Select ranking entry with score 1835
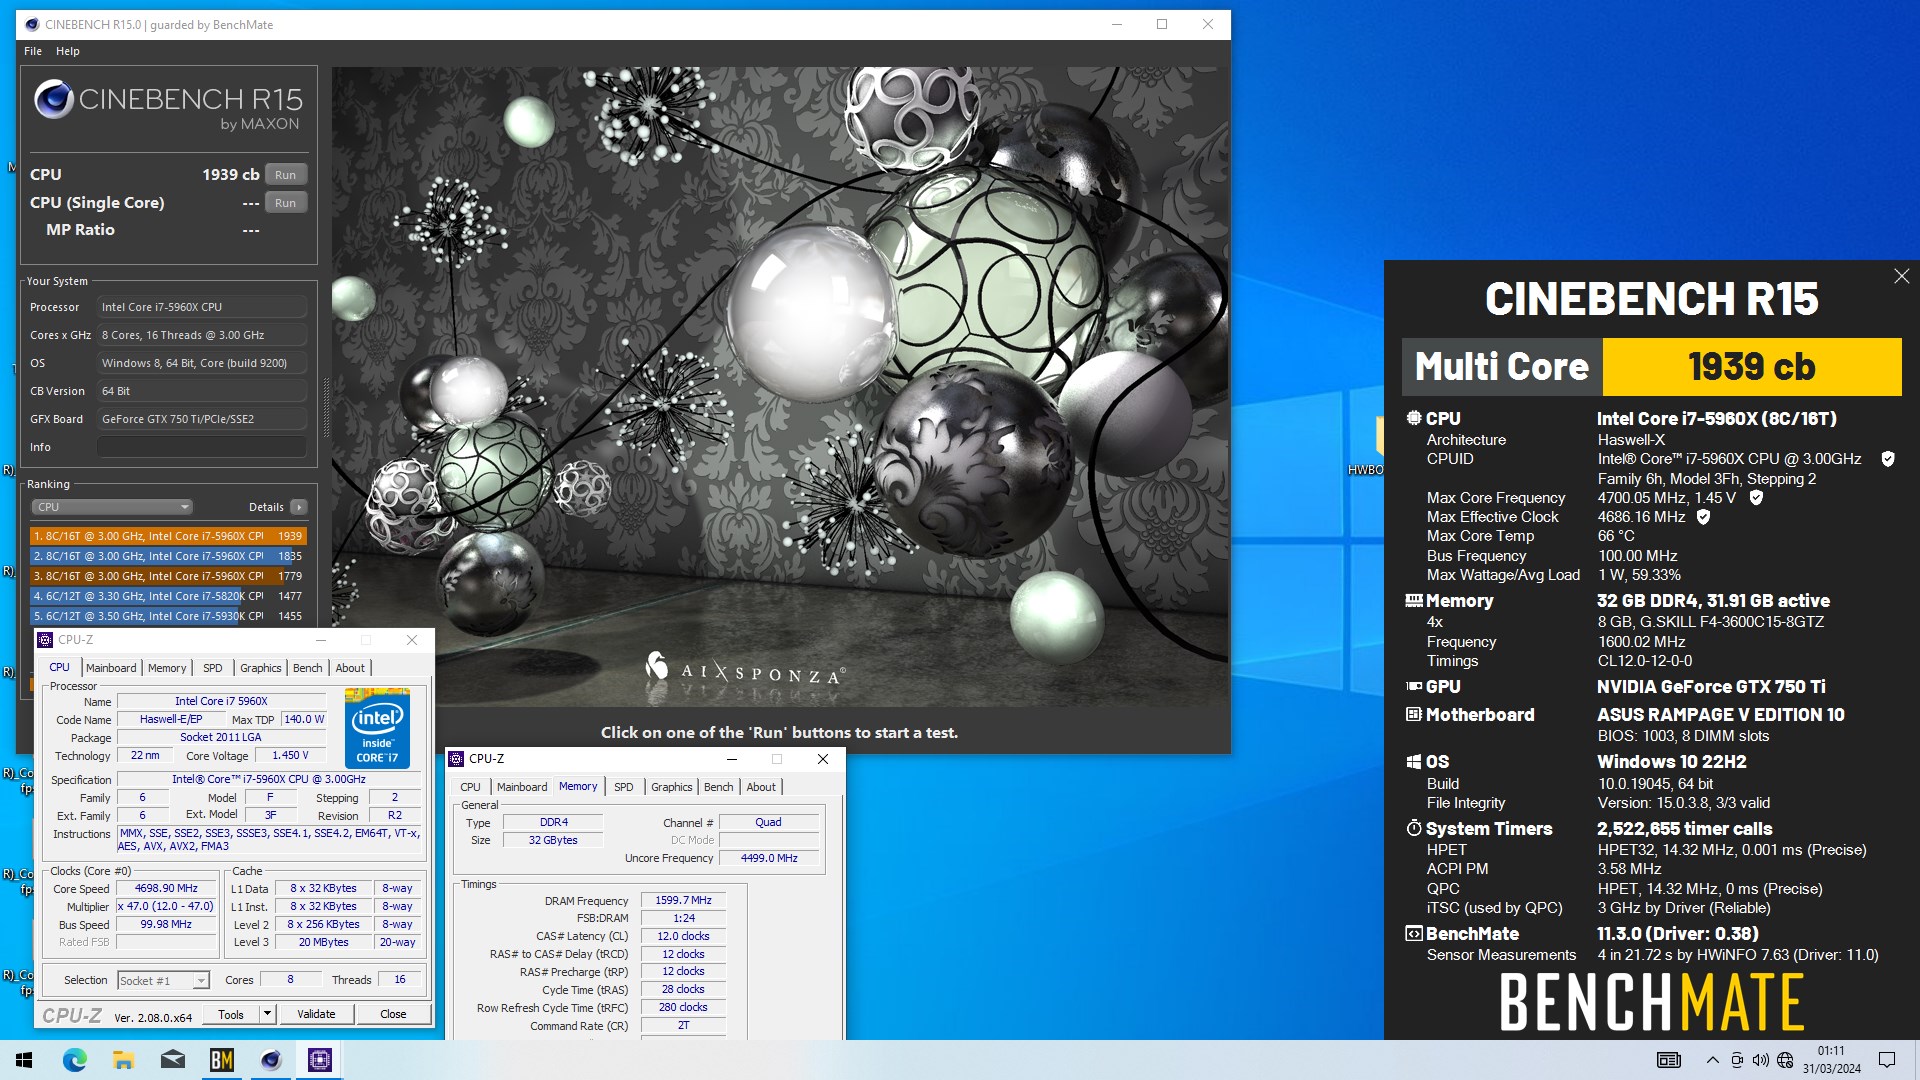Viewport: 1920px width, 1080px height. 167,556
